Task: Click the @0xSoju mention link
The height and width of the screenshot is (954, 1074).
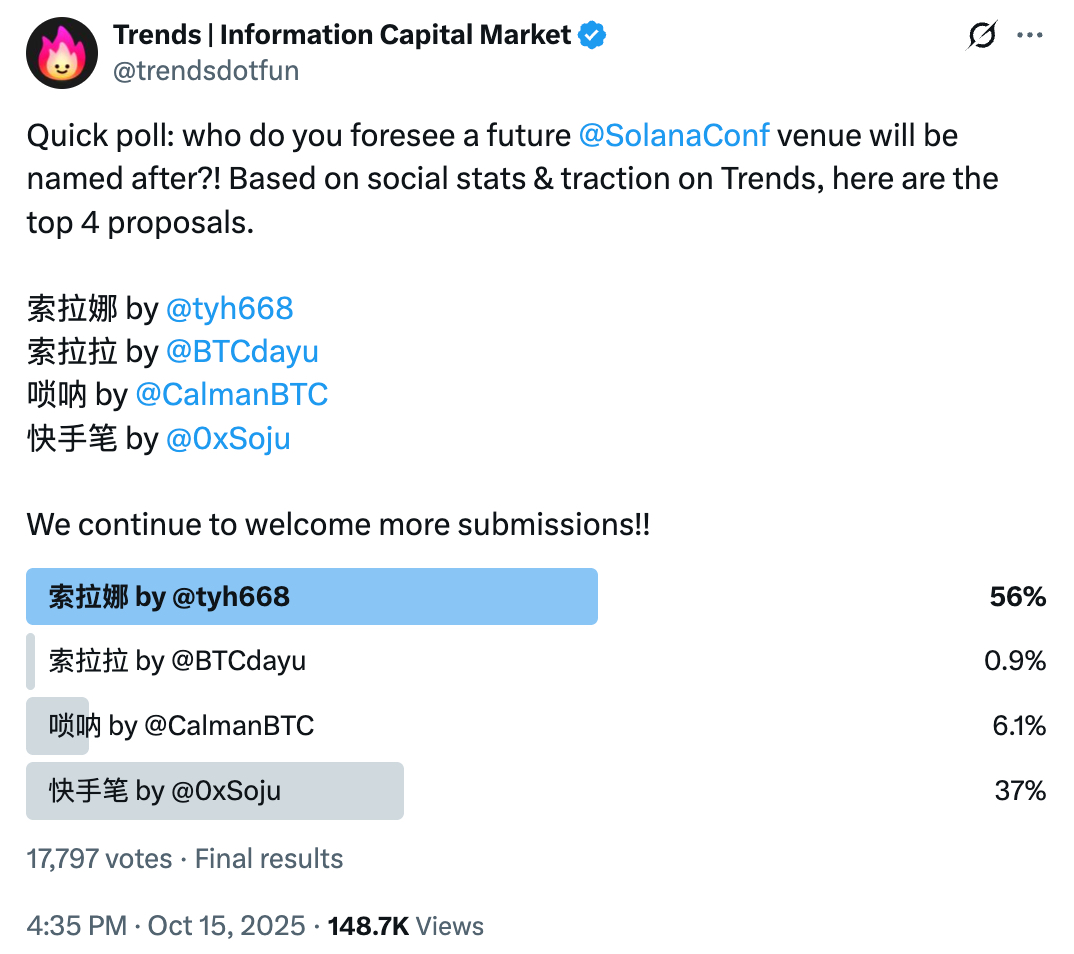Action: point(228,438)
